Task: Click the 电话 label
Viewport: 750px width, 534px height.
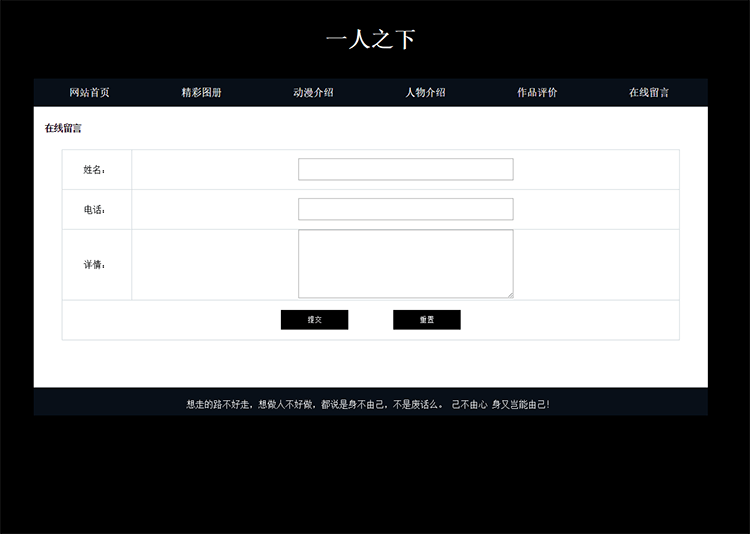Action: (x=94, y=210)
